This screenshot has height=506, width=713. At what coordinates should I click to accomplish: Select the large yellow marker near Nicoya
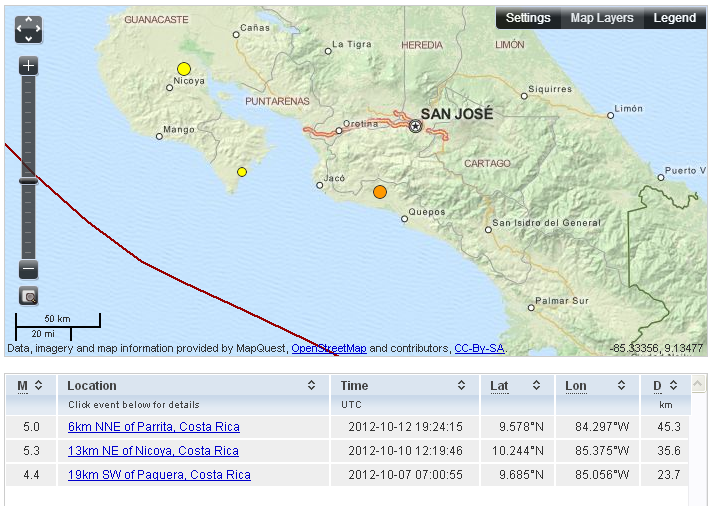pos(184,69)
